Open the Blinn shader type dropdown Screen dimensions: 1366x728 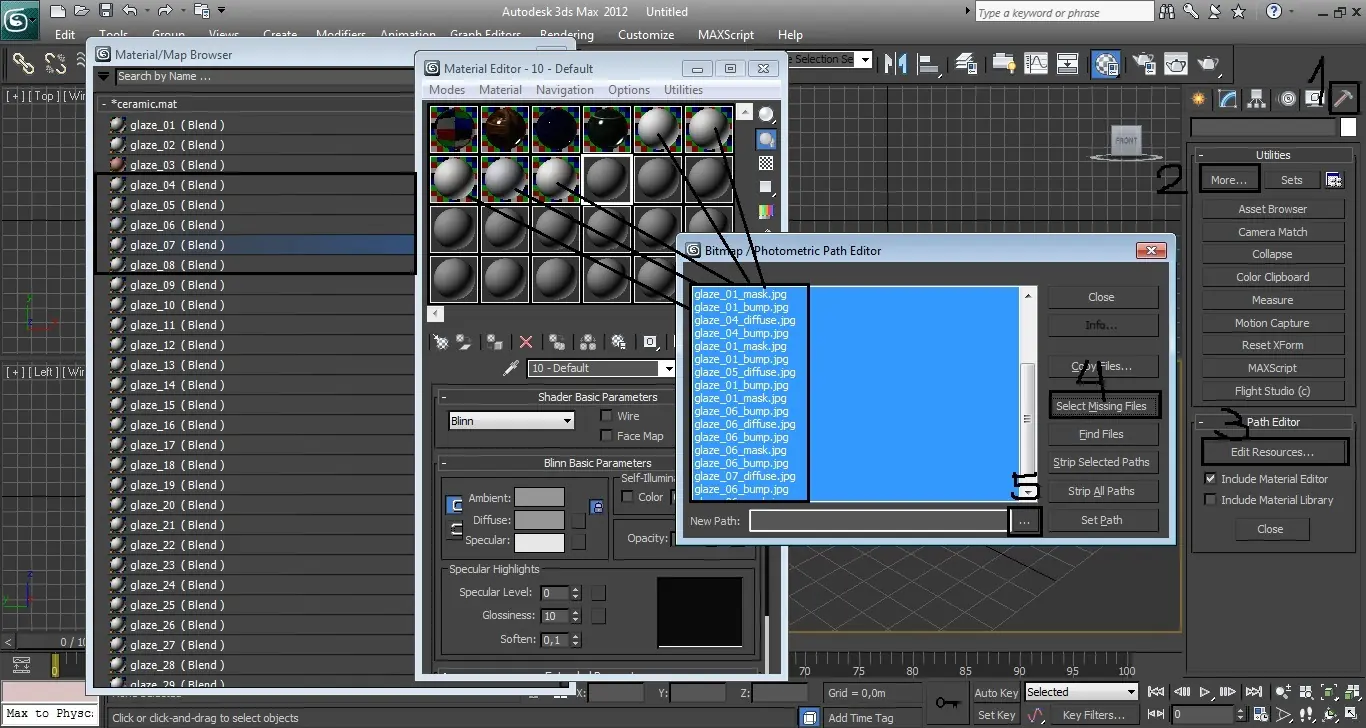point(511,421)
